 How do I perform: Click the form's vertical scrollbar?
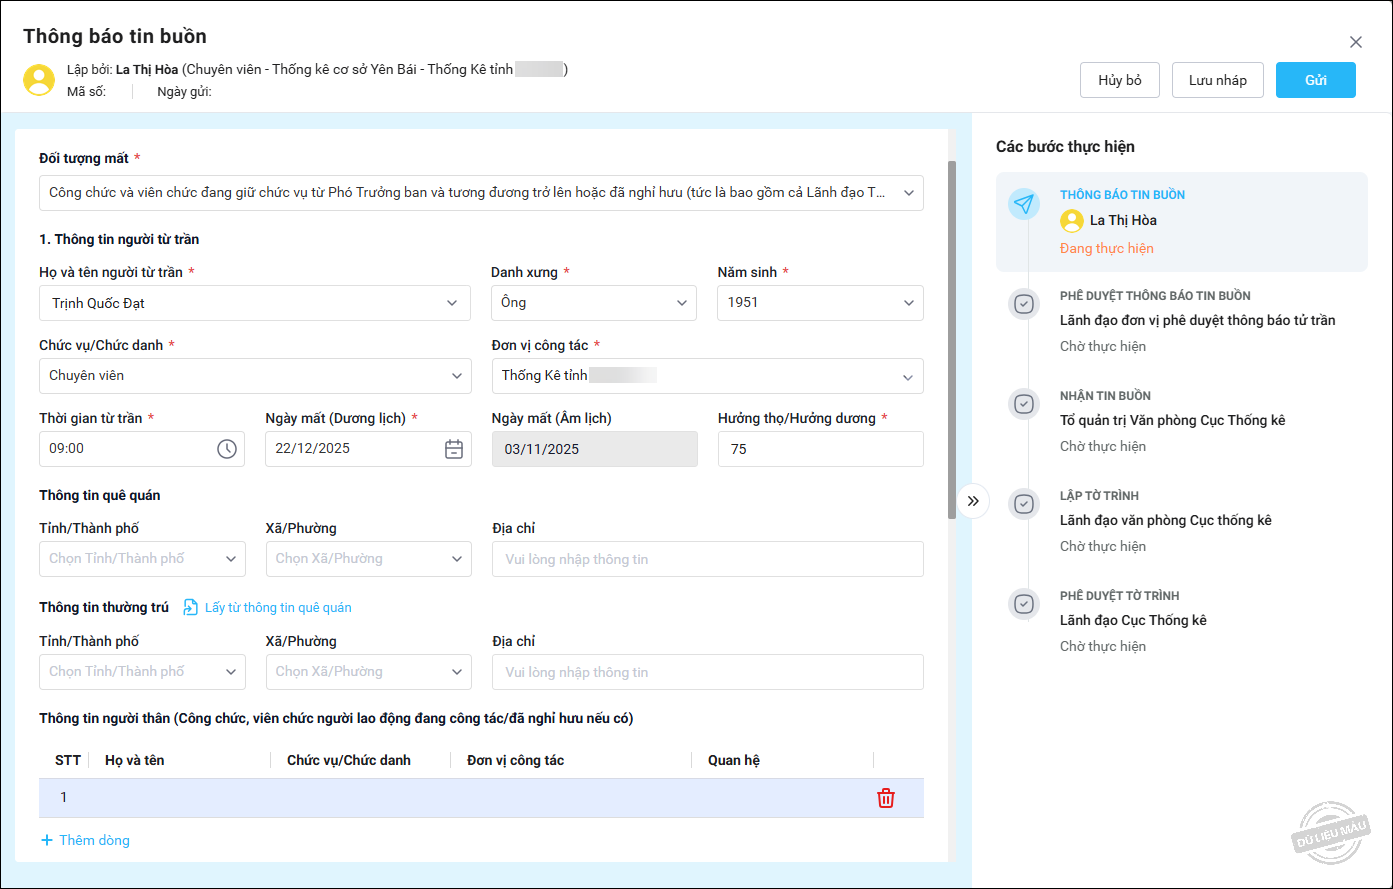tap(952, 340)
